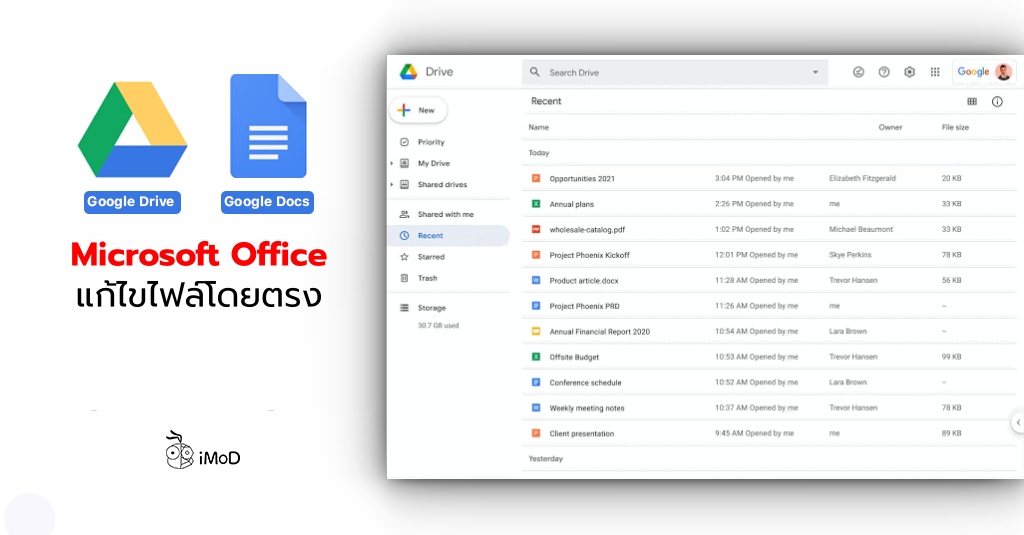The height and width of the screenshot is (535, 1024).
Task: Open the offline ready status icon
Action: pyautogui.click(x=858, y=72)
